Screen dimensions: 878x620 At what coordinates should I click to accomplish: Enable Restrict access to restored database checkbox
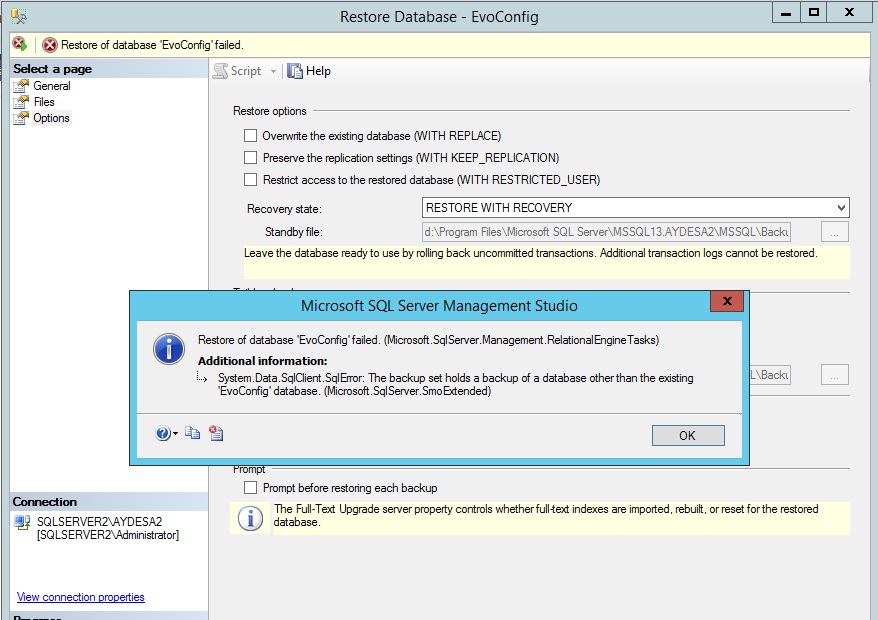(250, 179)
